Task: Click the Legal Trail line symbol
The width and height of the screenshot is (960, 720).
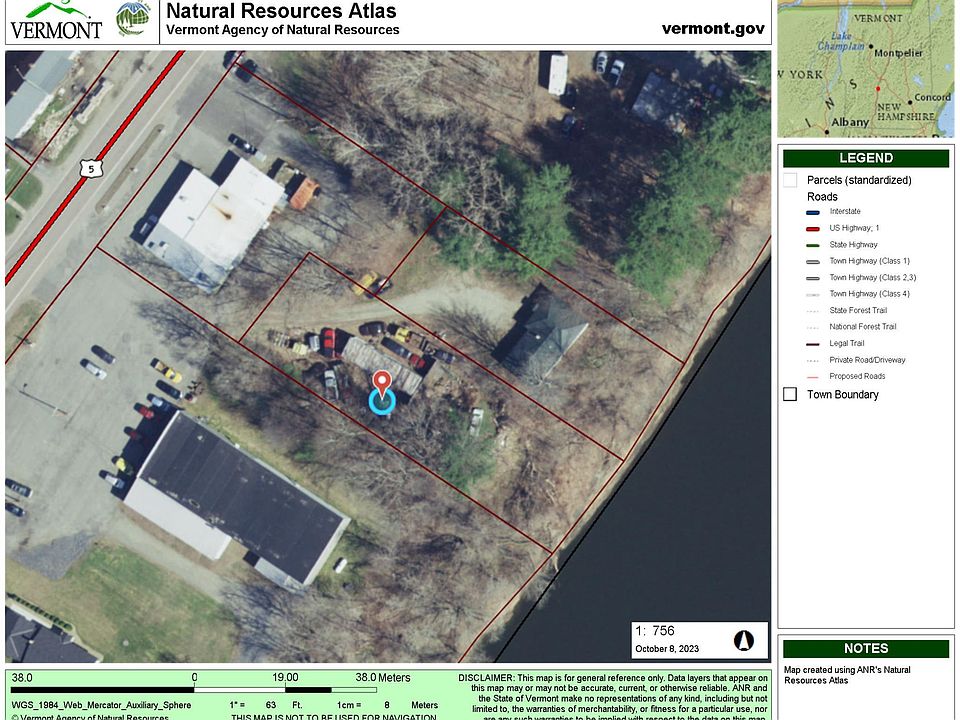Action: [813, 344]
